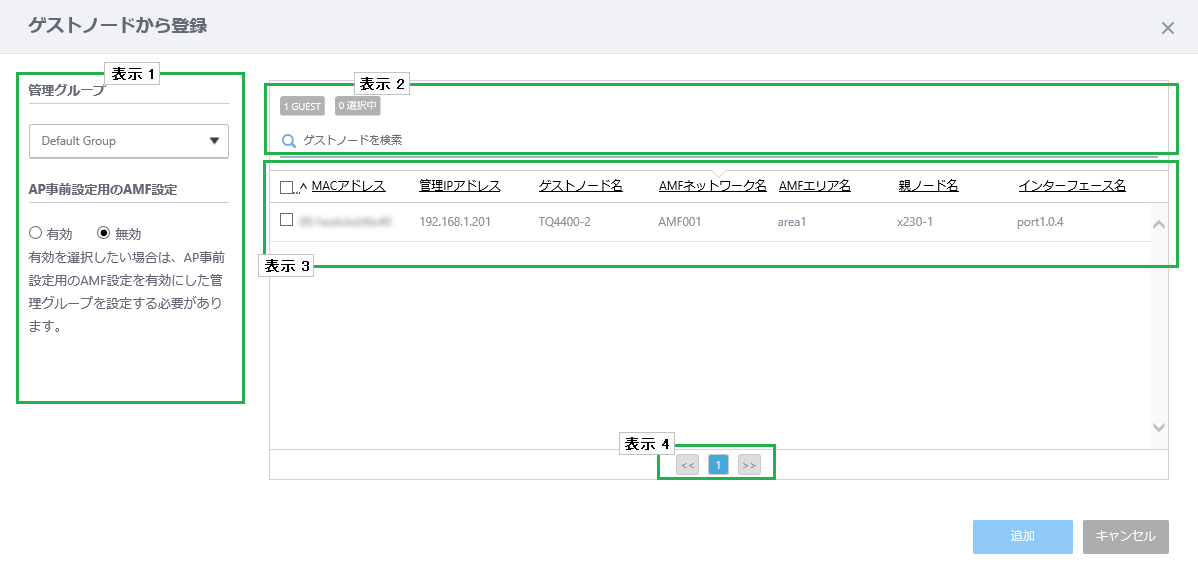Go to next page with >> button
Viewport: 1198px width, 578px height.
(749, 464)
